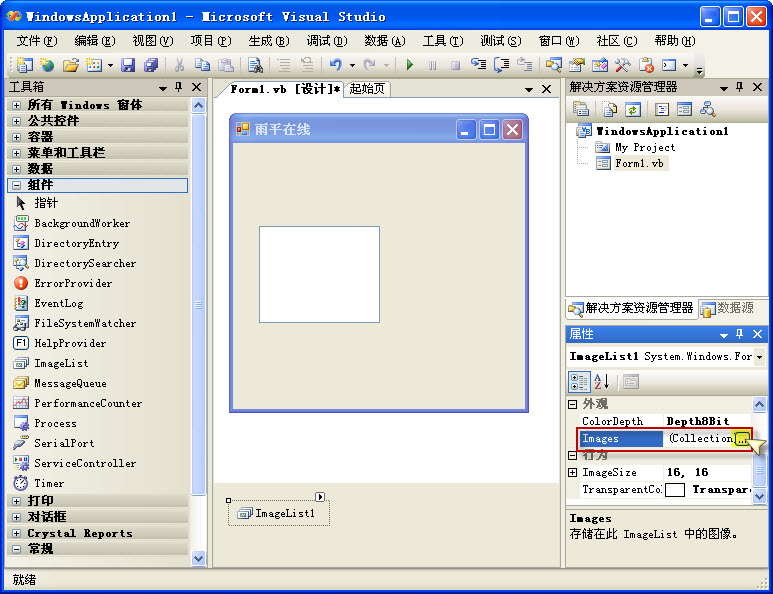Click ImageList1 smart tag arrow
The height and width of the screenshot is (594, 773).
click(x=320, y=496)
